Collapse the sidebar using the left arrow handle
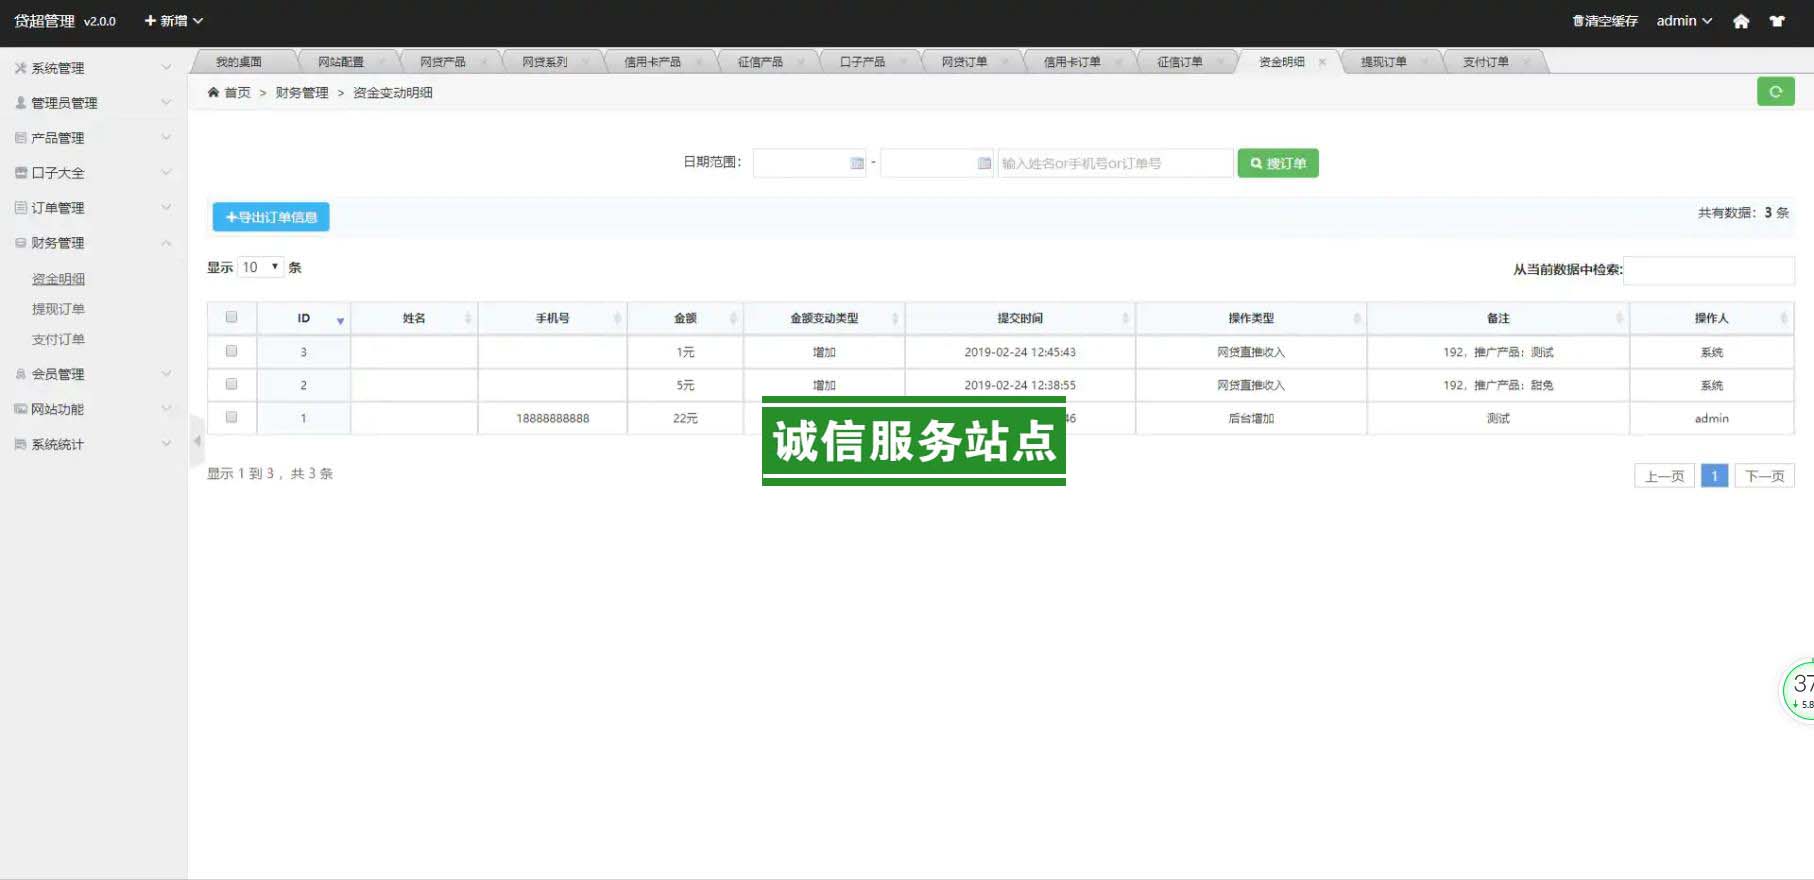1814x880 pixels. (196, 441)
